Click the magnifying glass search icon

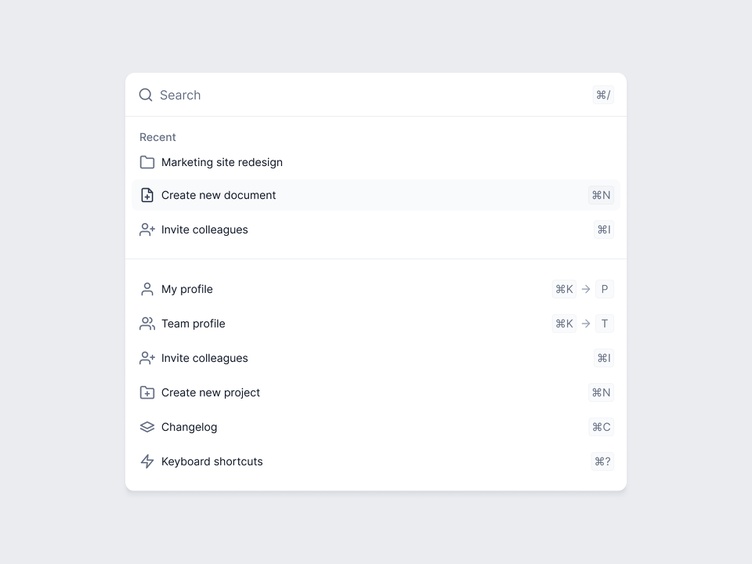(146, 95)
